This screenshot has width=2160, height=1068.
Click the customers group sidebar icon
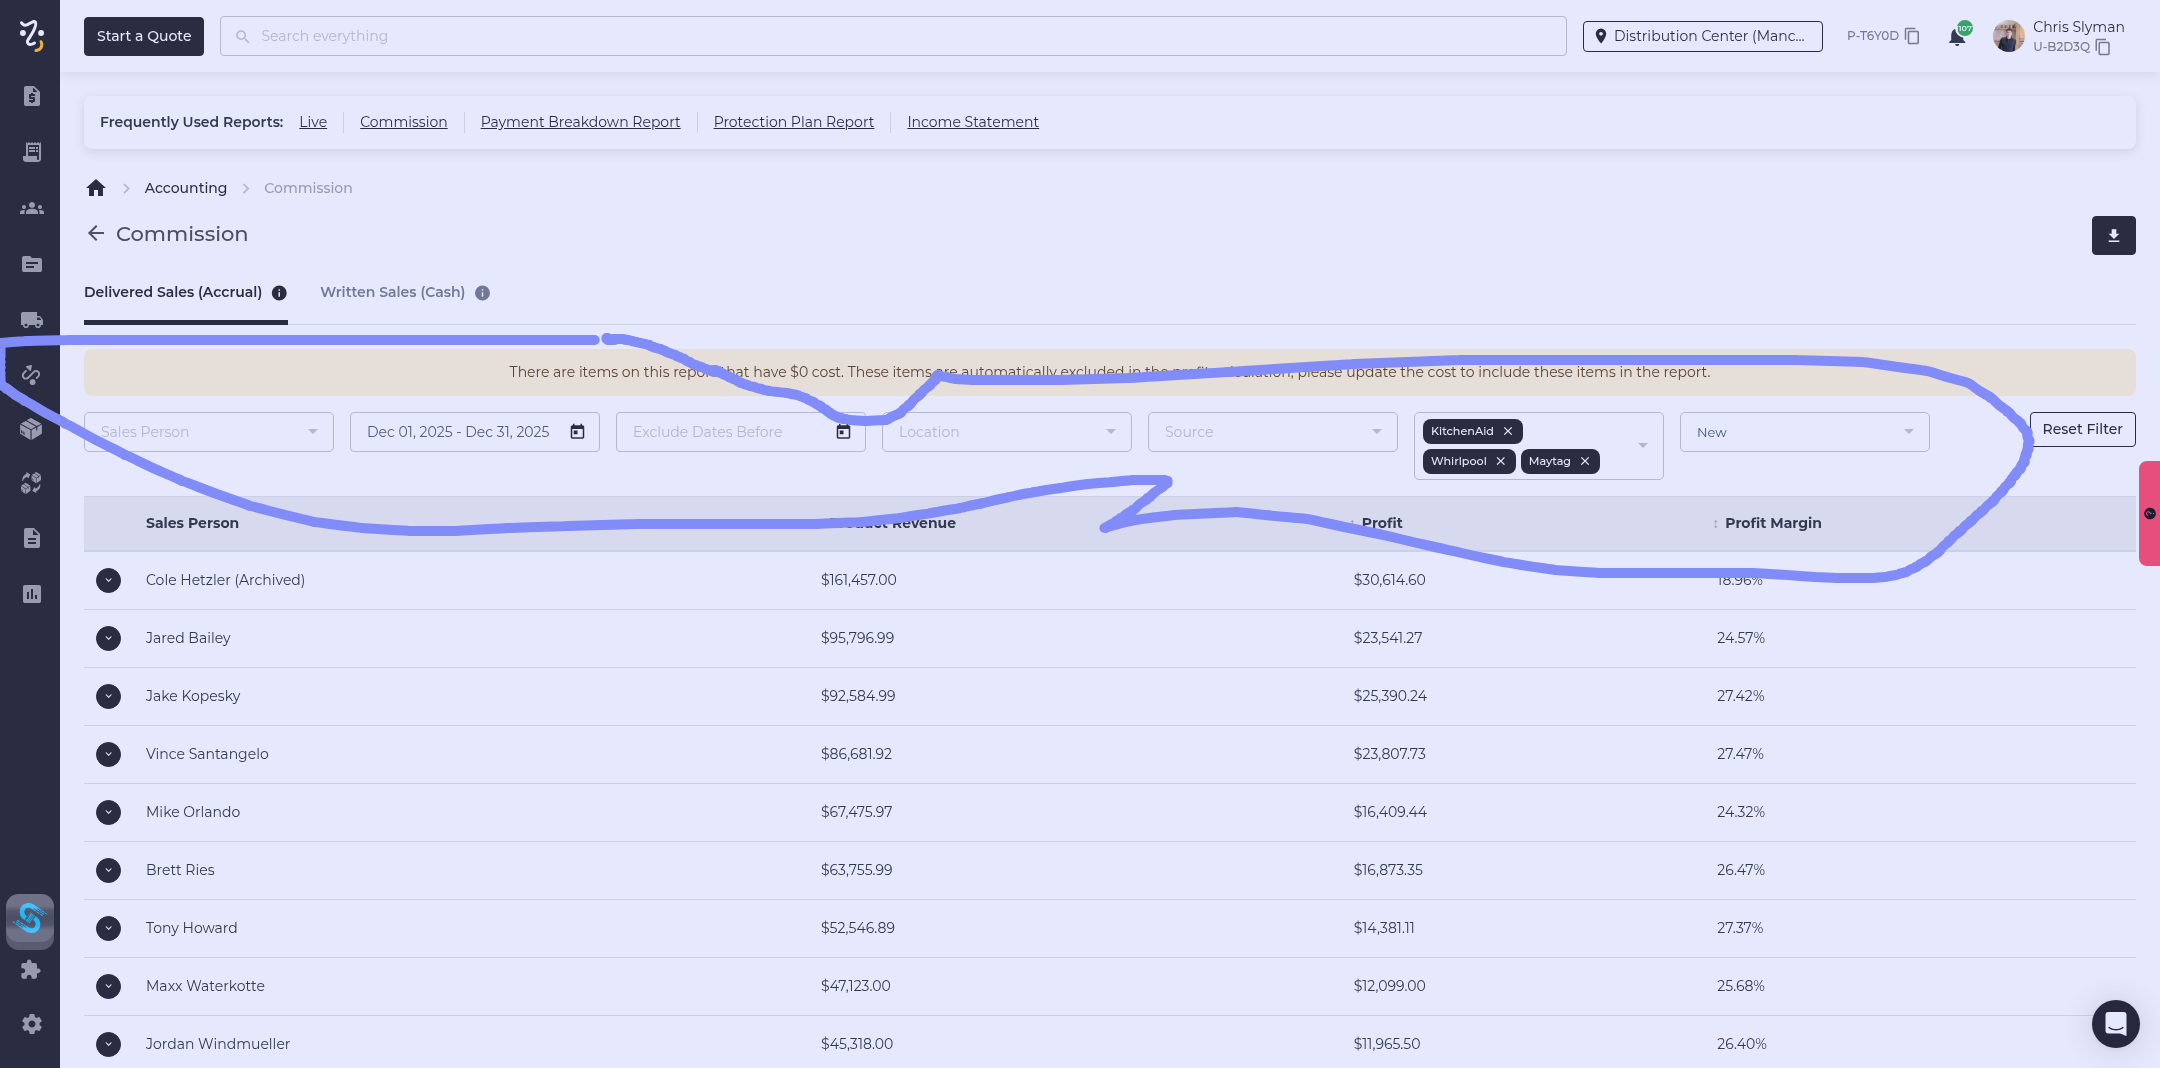click(32, 208)
